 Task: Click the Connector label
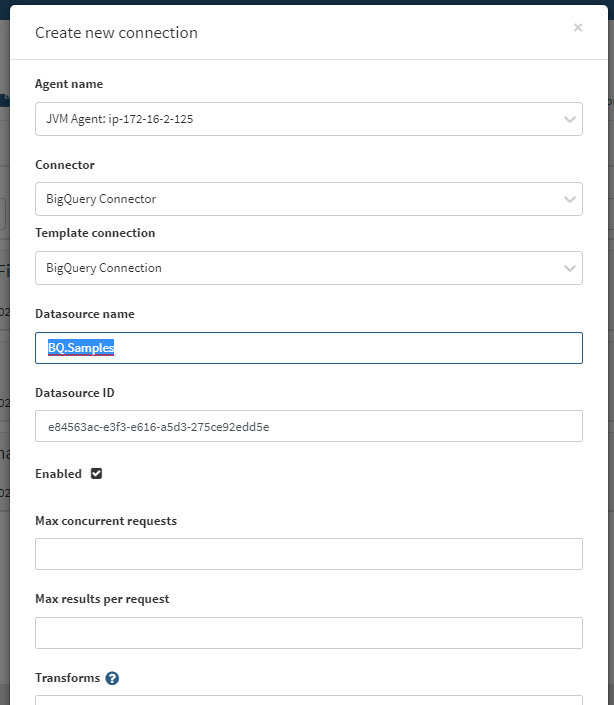coord(65,165)
